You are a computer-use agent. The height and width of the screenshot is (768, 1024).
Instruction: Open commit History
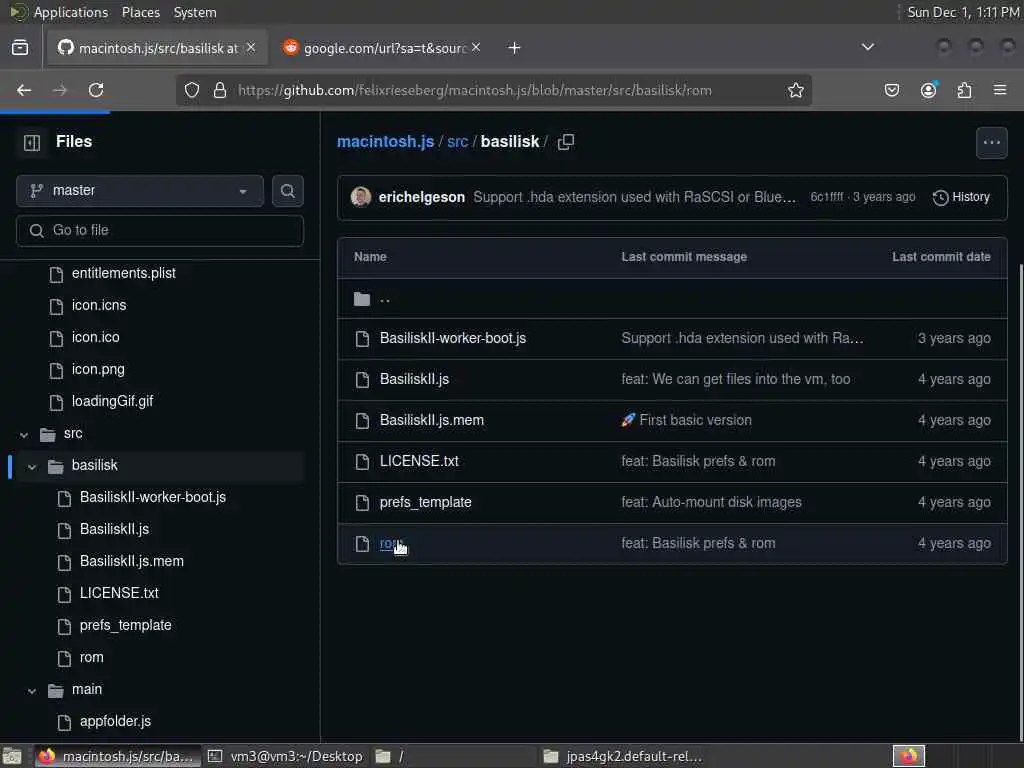pyautogui.click(x=961, y=197)
